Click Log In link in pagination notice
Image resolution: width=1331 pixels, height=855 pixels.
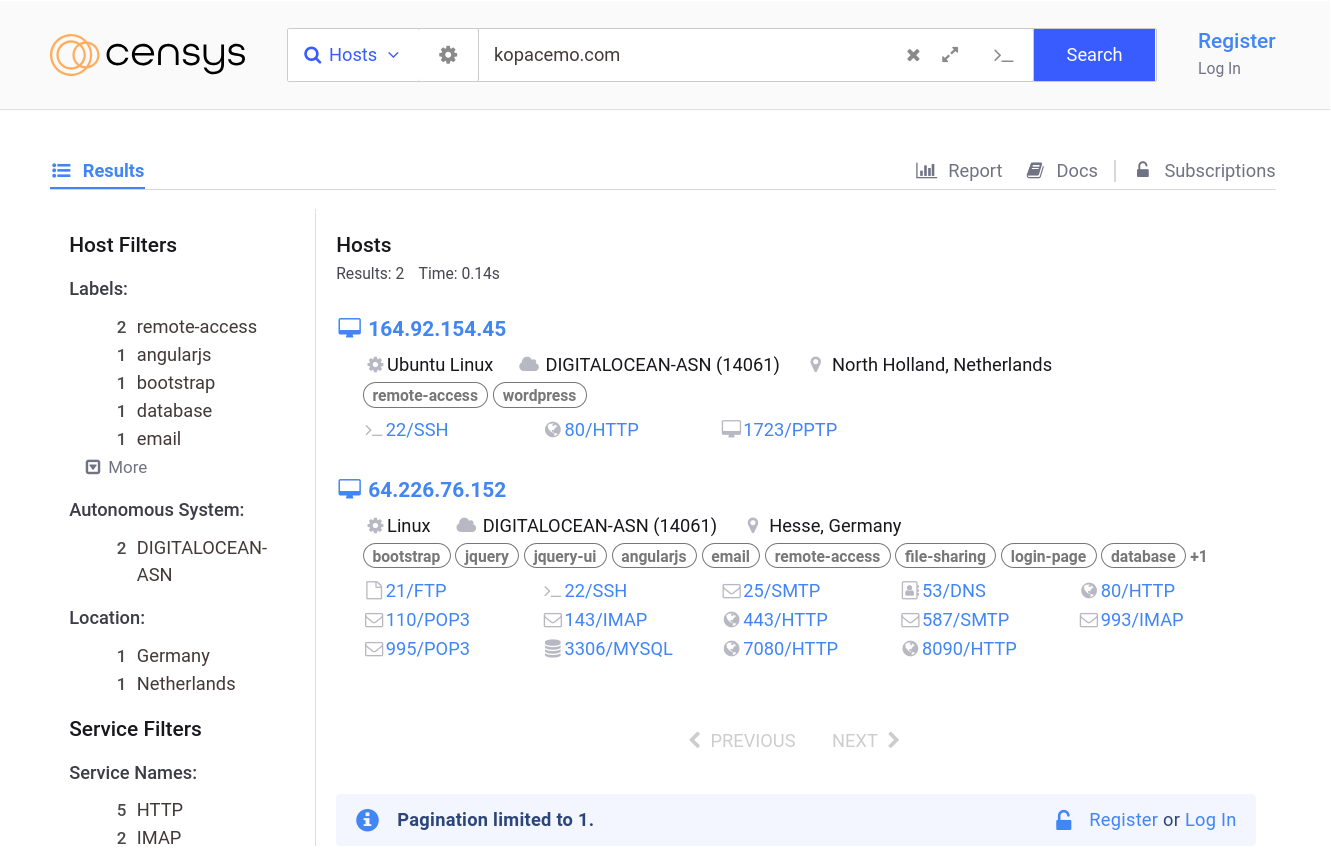[1210, 820]
